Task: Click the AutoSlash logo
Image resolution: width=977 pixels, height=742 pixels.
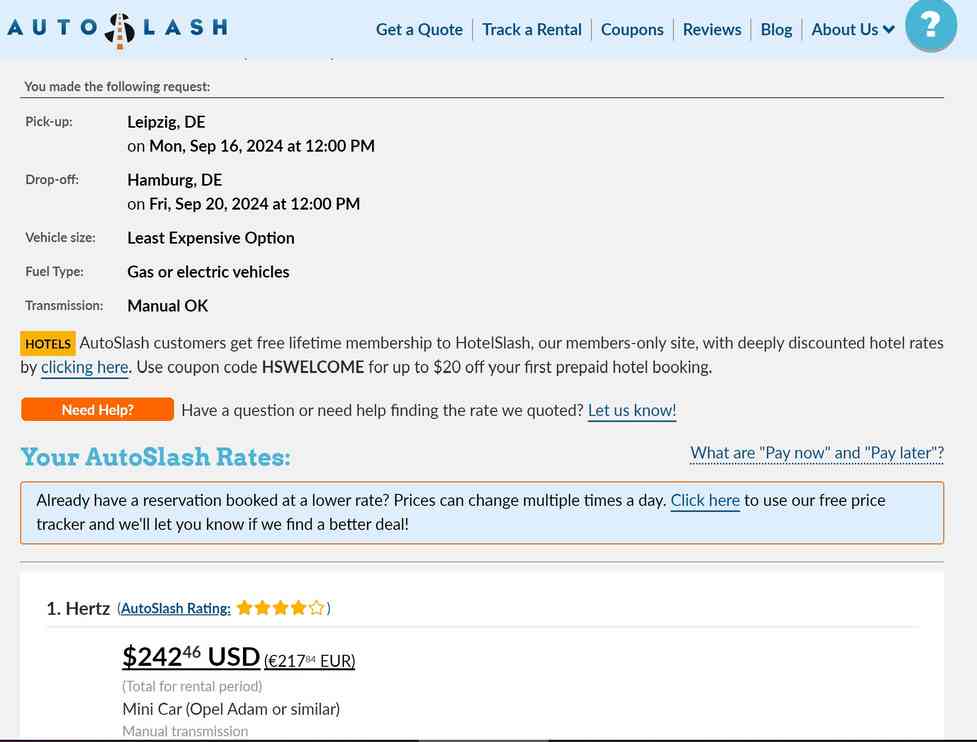Action: [x=117, y=29]
